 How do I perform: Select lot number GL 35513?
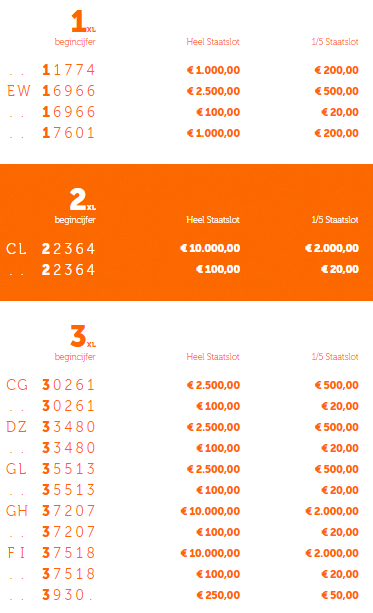click(x=51, y=469)
